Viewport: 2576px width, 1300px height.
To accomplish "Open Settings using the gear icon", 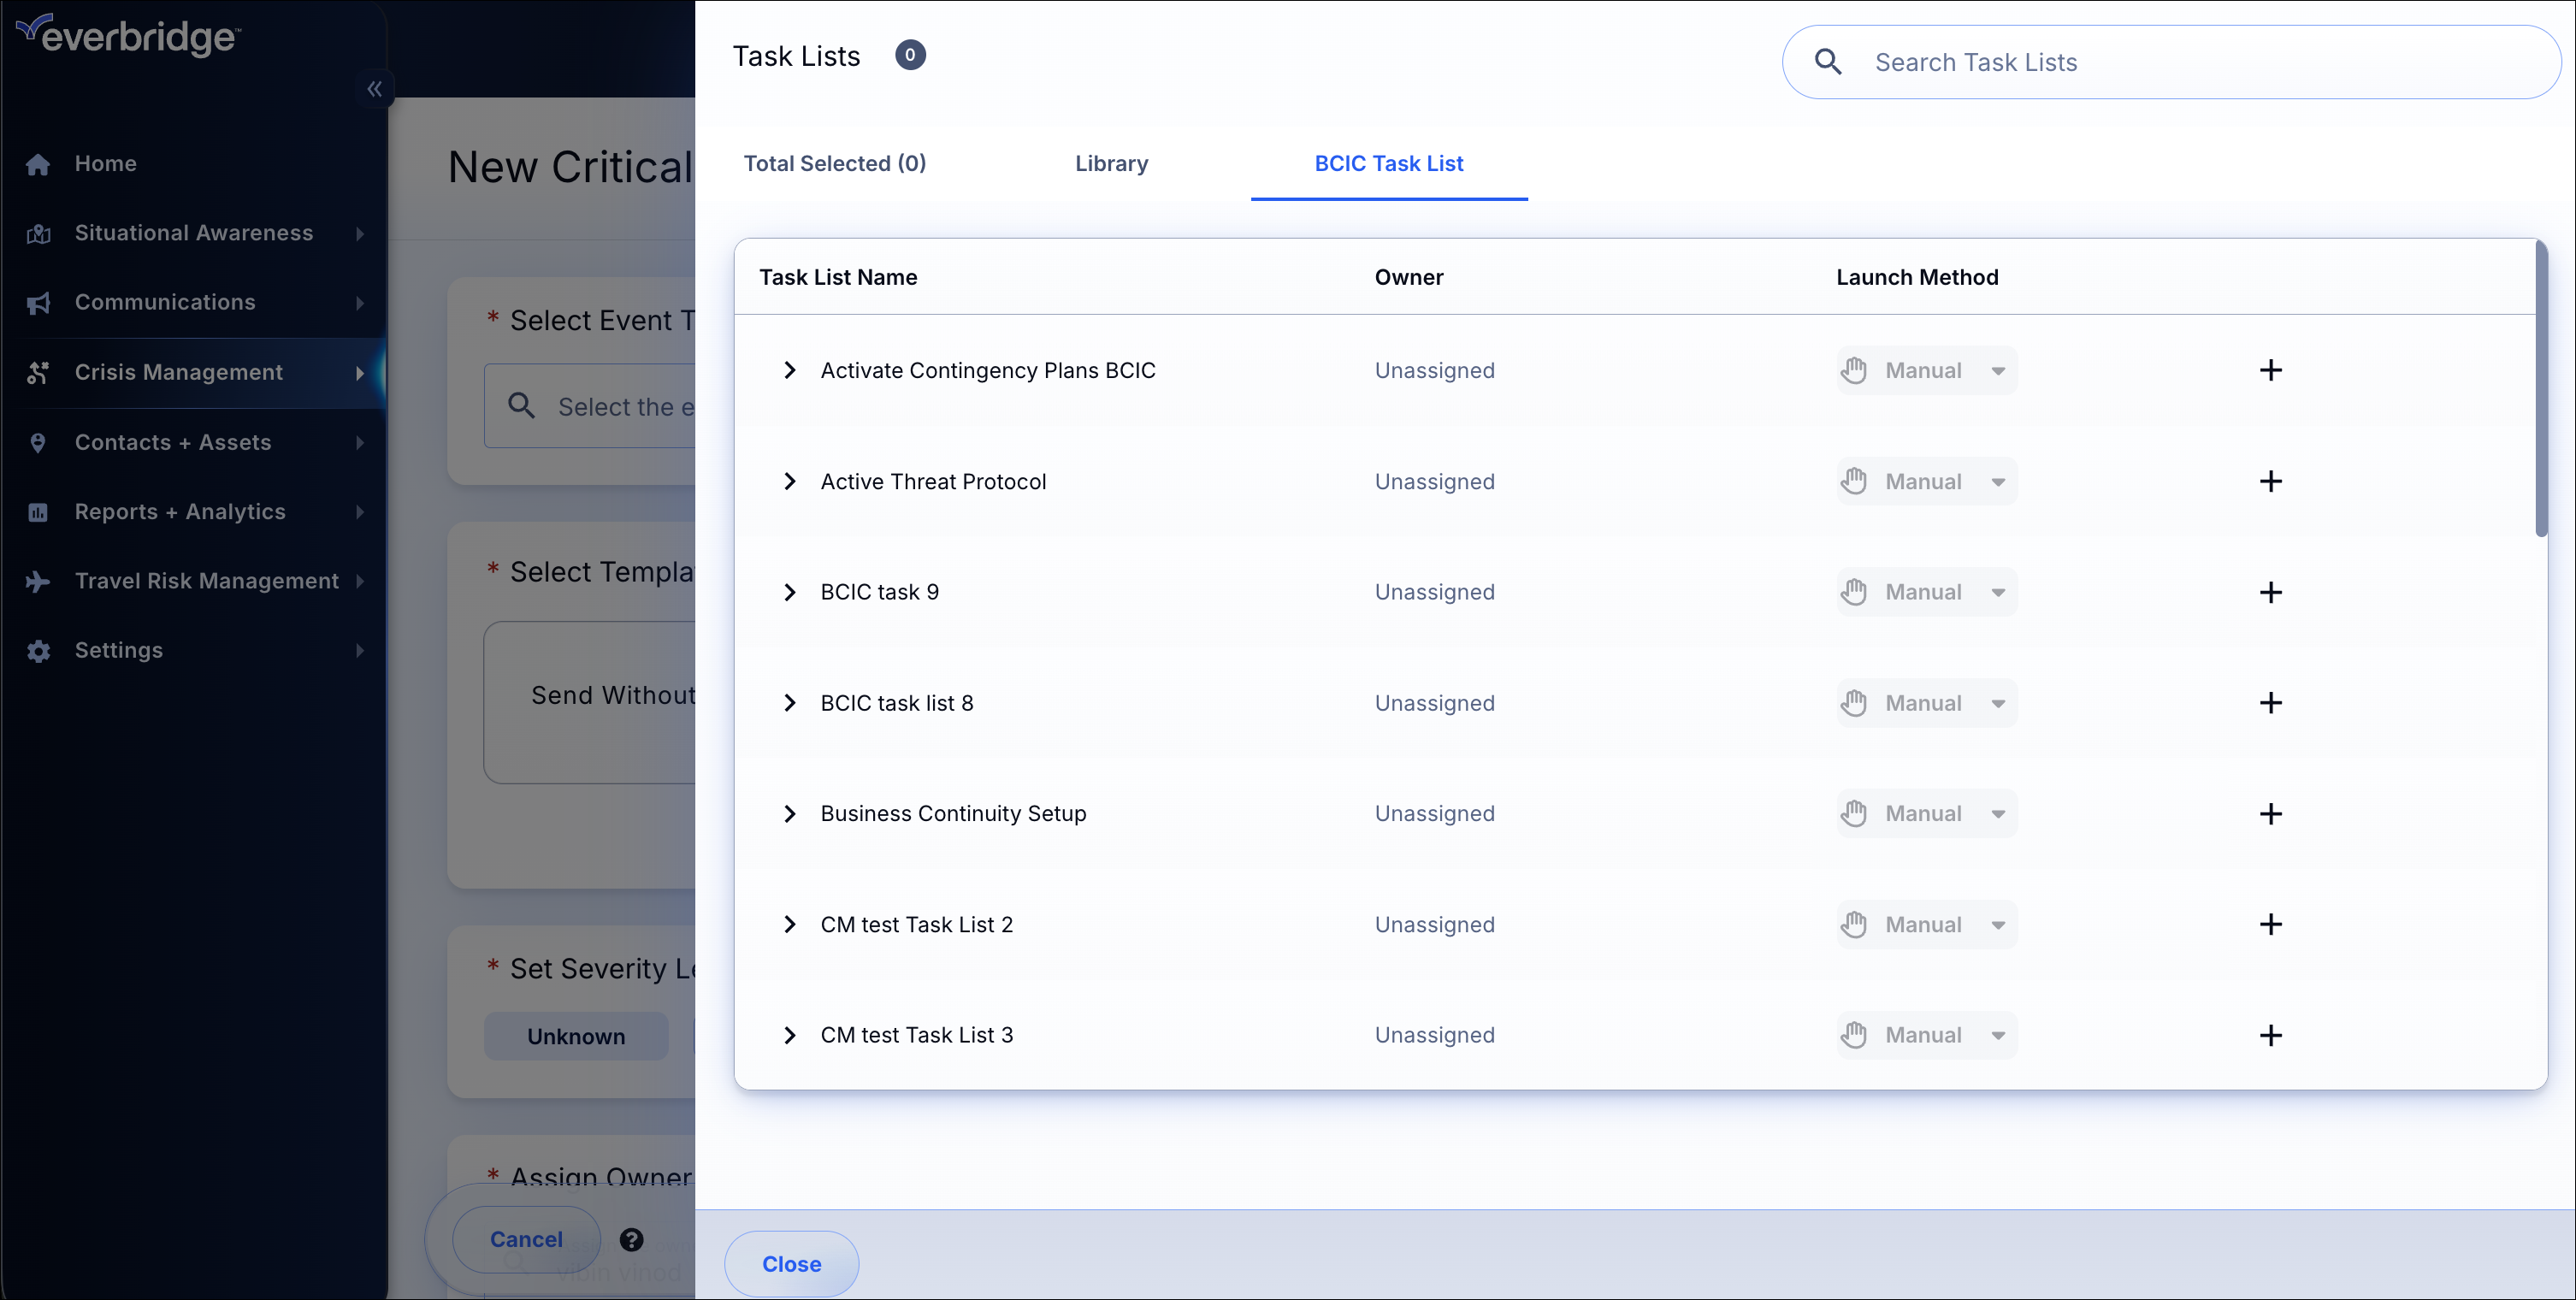I will 38,651.
